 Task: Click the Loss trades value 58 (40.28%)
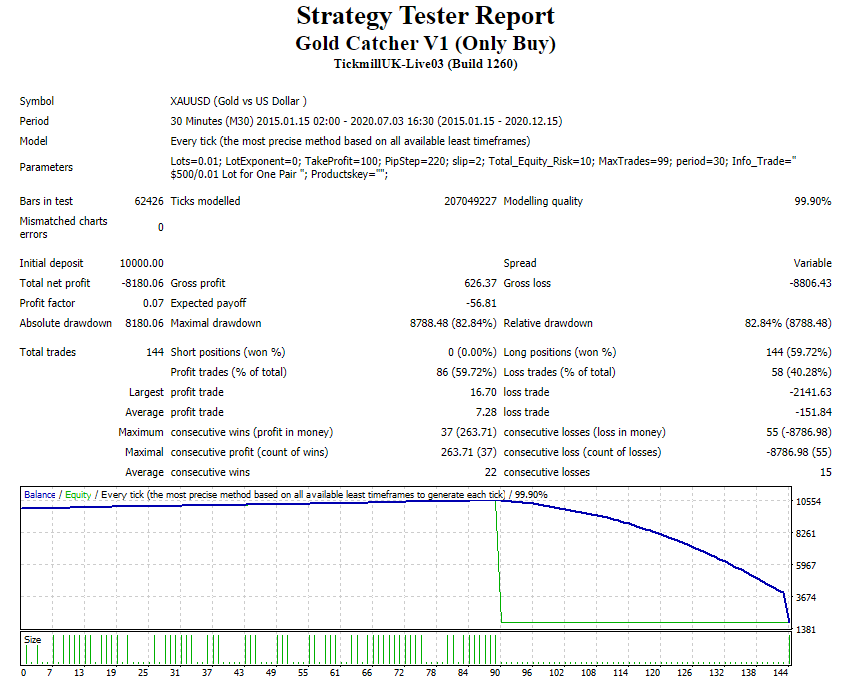[801, 372]
